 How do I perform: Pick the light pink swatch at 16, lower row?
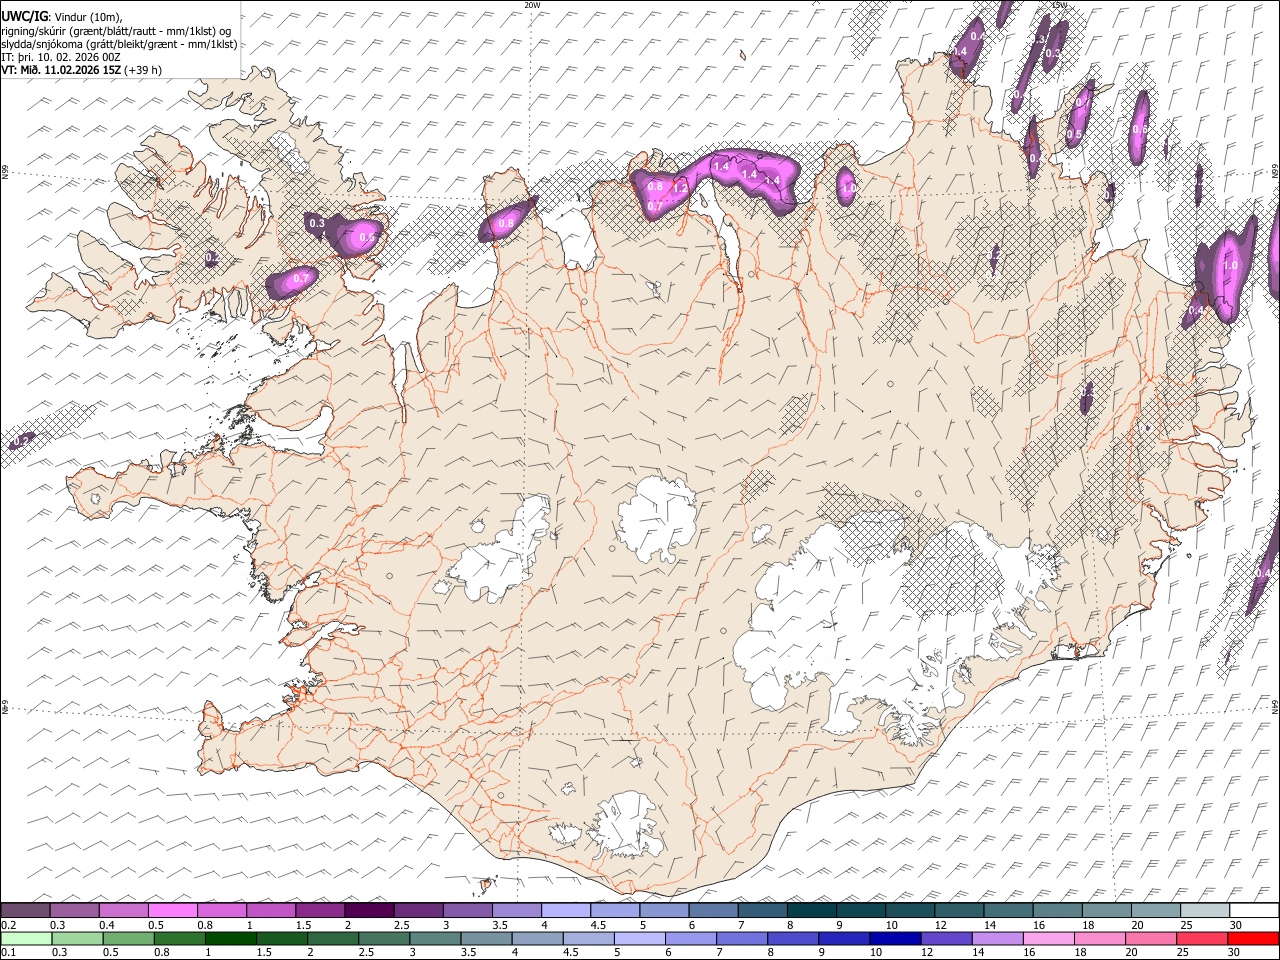(x=1047, y=938)
